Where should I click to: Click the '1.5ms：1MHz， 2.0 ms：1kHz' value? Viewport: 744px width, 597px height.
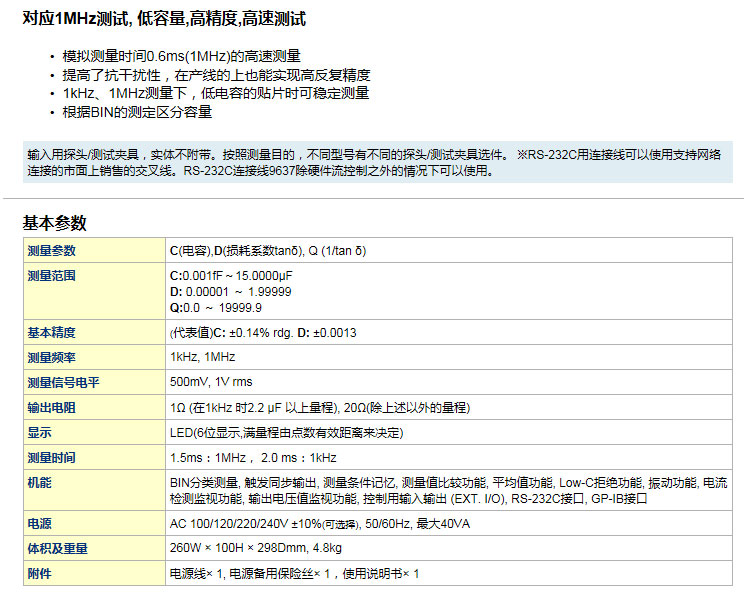coord(253,458)
